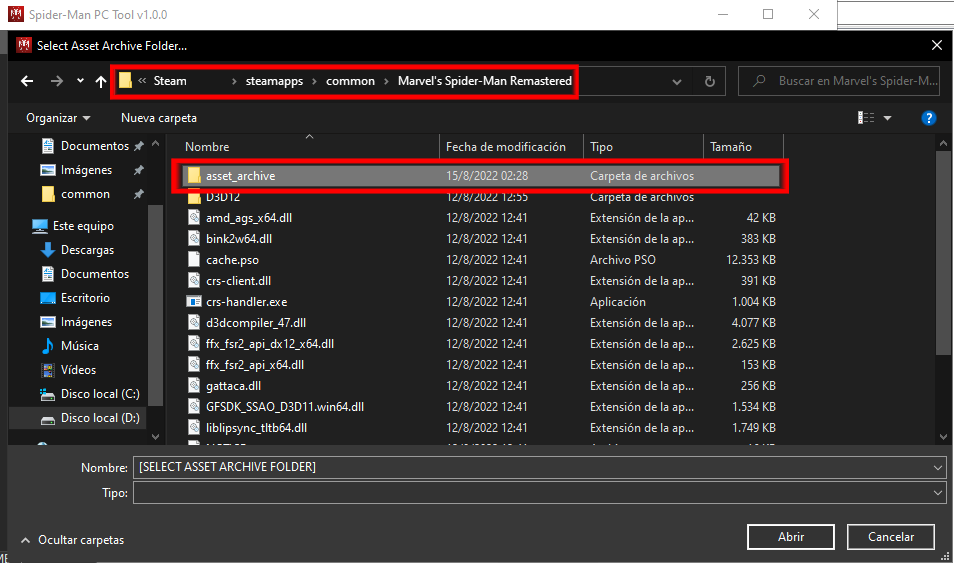Click the Abrir button
The width and height of the screenshot is (954, 563).
tap(790, 537)
